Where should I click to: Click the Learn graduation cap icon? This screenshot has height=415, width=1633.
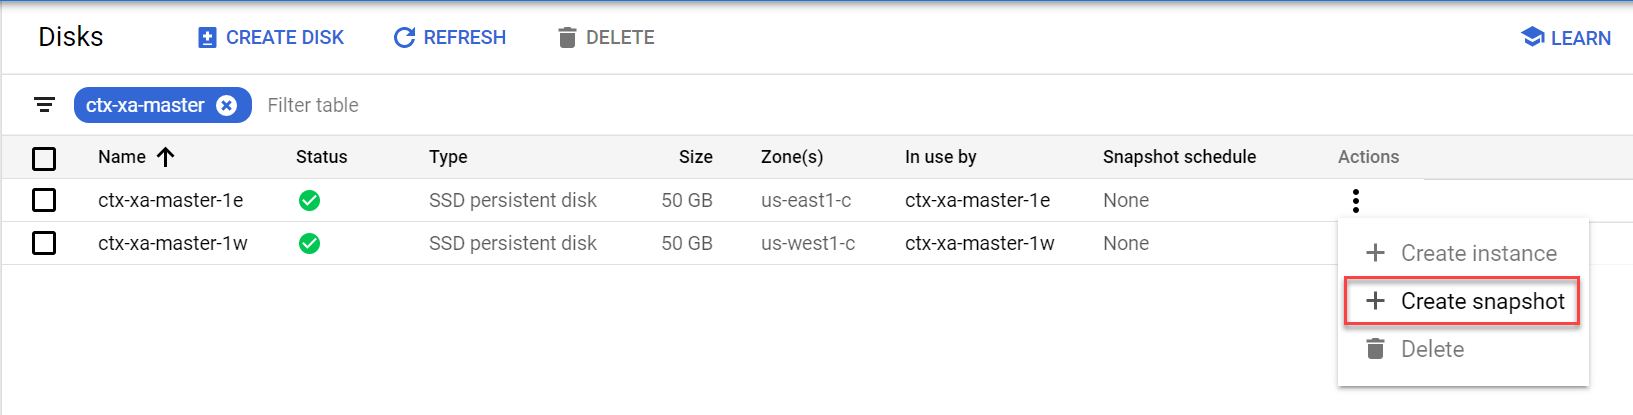(1532, 37)
